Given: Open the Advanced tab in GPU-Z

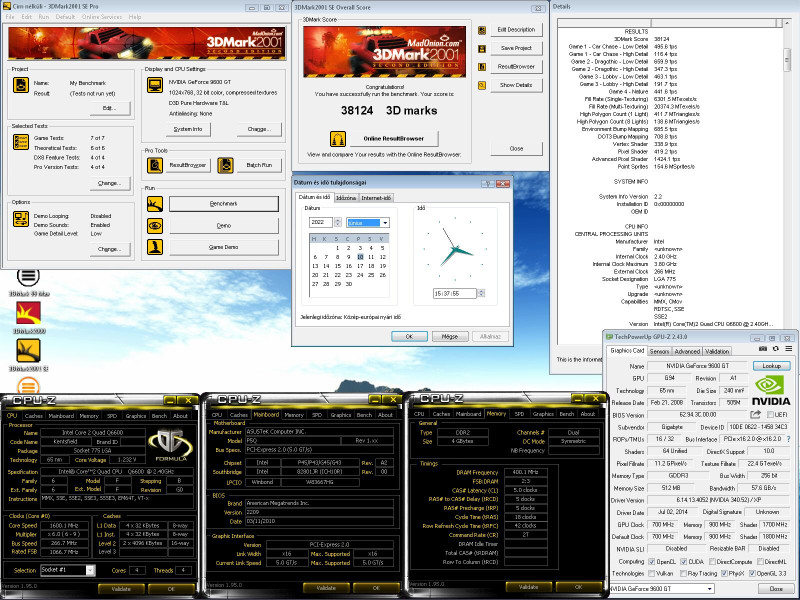Looking at the screenshot, I should point(687,352).
